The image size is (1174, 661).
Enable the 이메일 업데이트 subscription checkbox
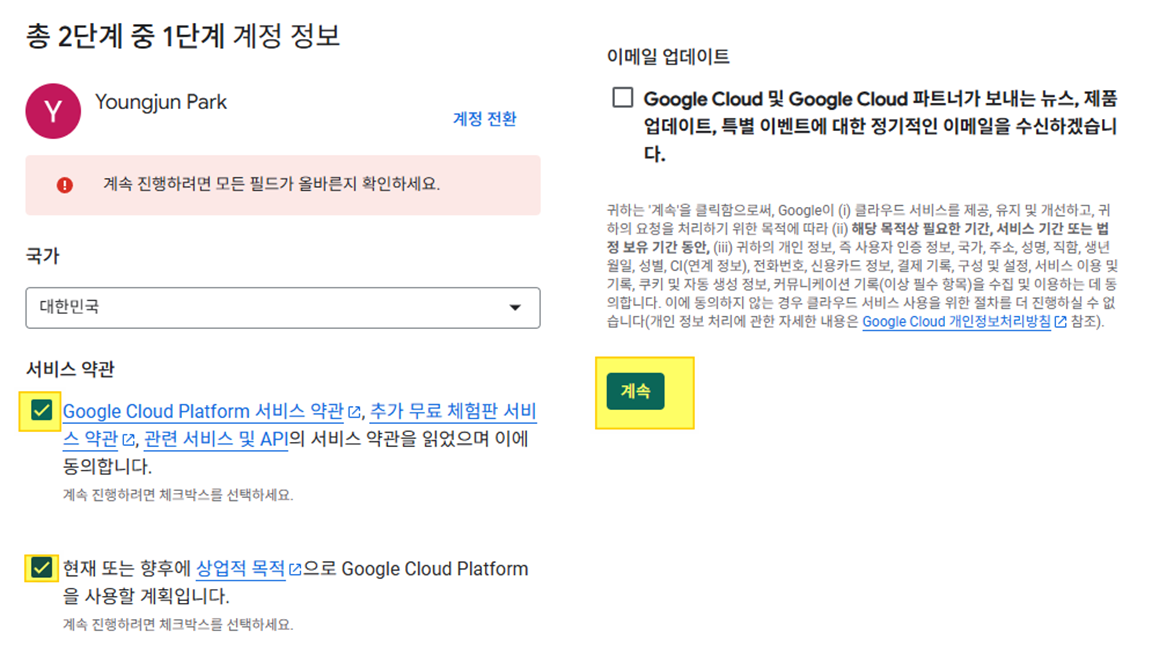pos(622,97)
